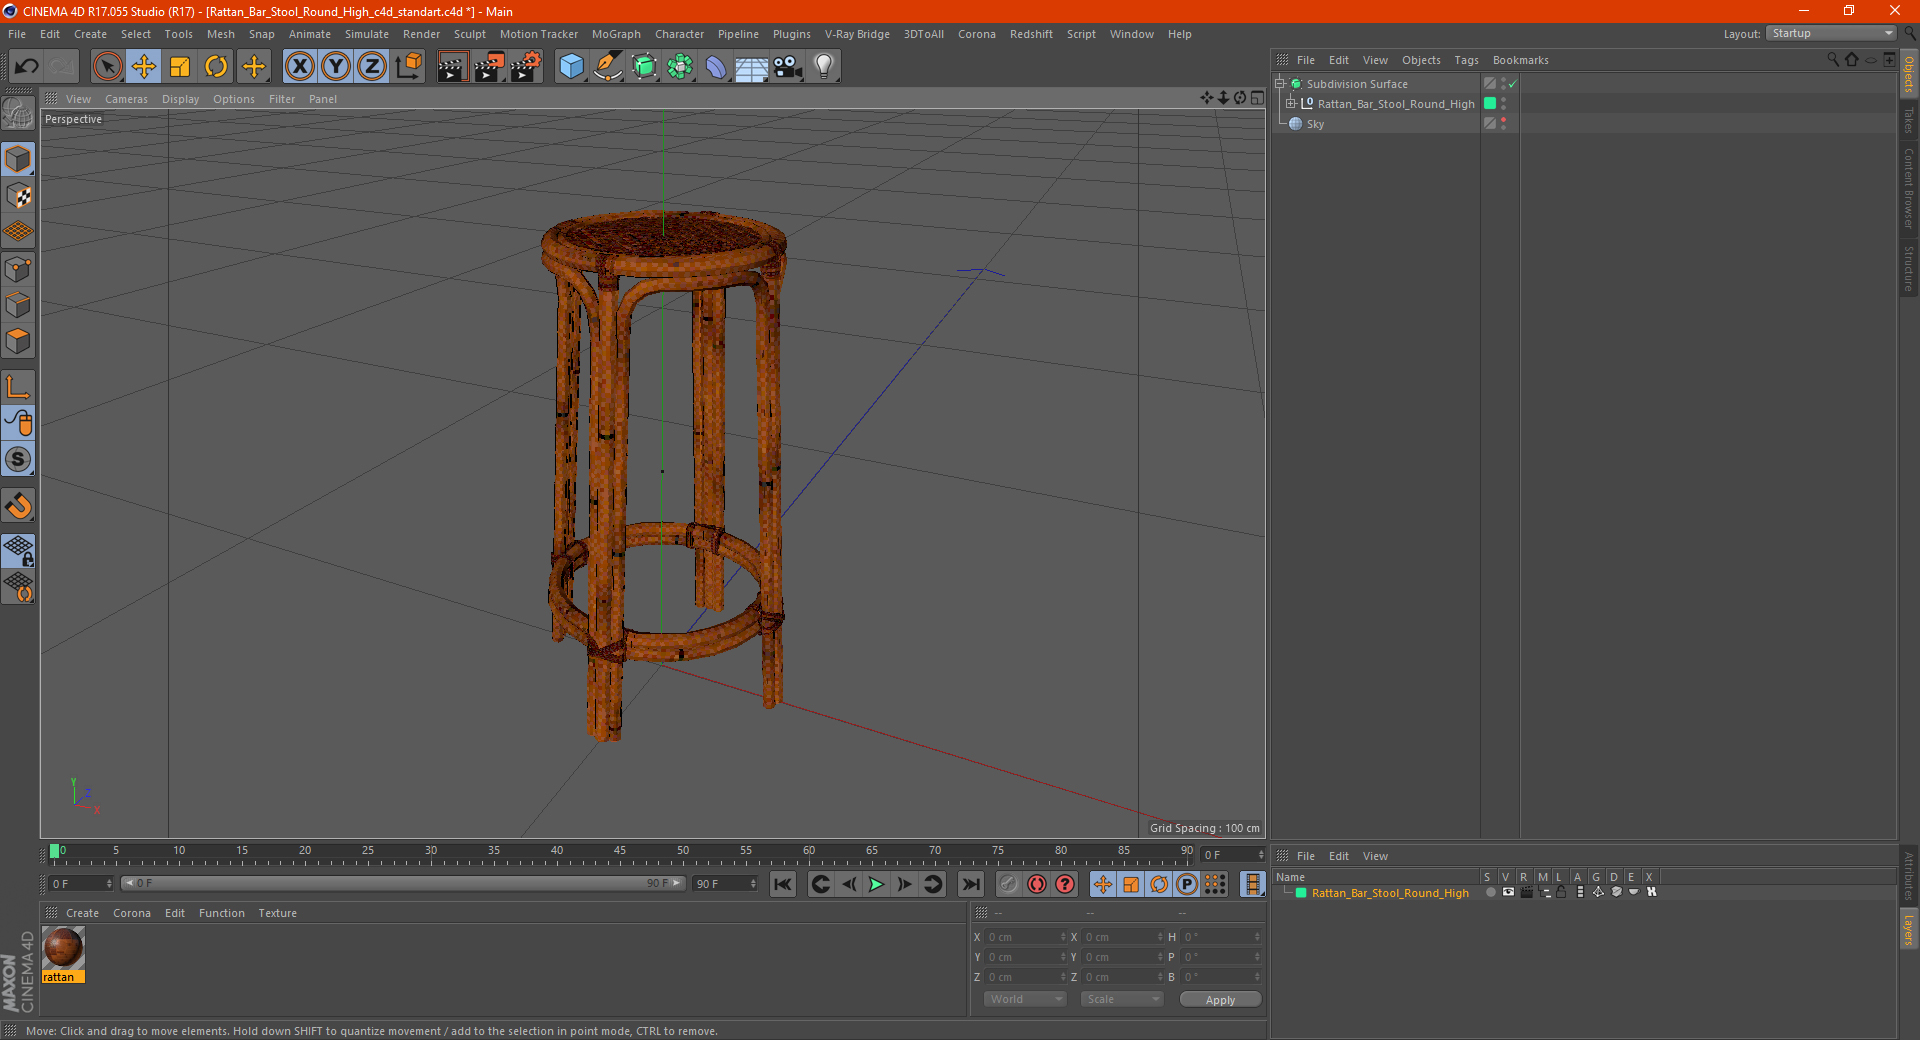
Task: Toggle layer visibility eye for Rattan_Bar_Stool_Round_High layer
Action: click(x=1508, y=892)
